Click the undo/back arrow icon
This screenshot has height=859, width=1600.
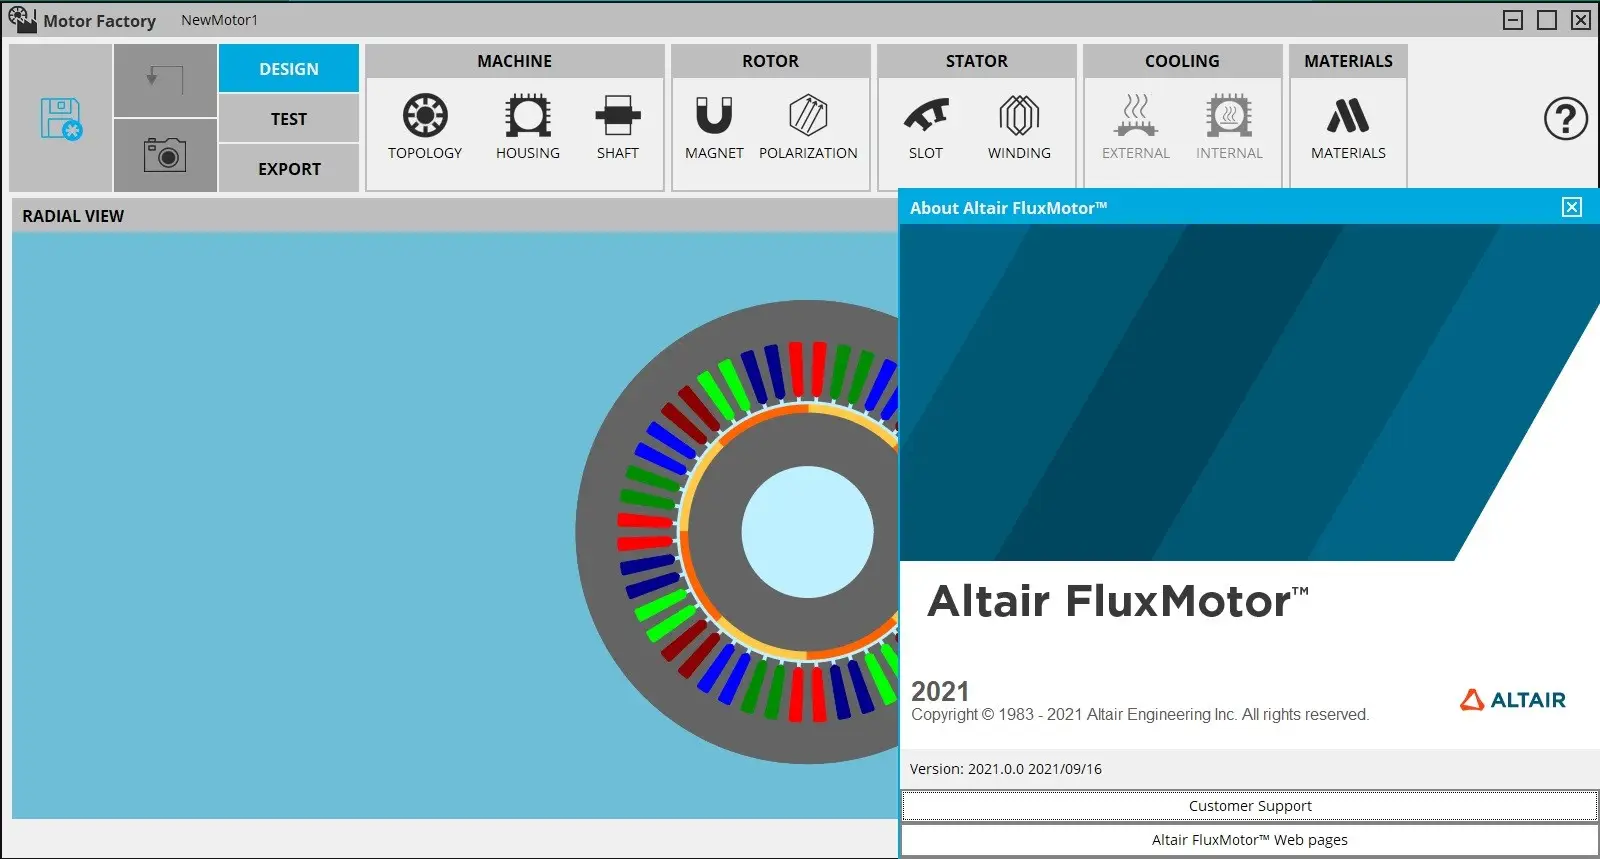point(165,80)
